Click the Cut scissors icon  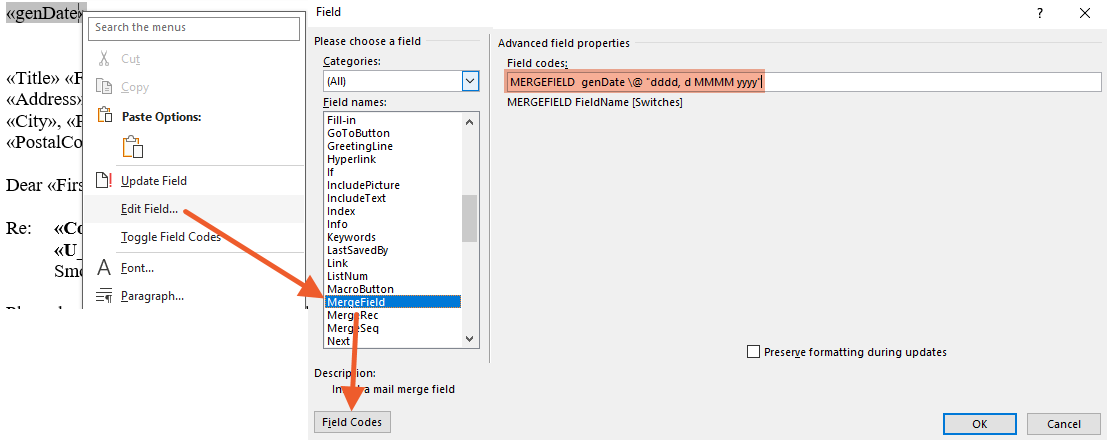(103, 59)
